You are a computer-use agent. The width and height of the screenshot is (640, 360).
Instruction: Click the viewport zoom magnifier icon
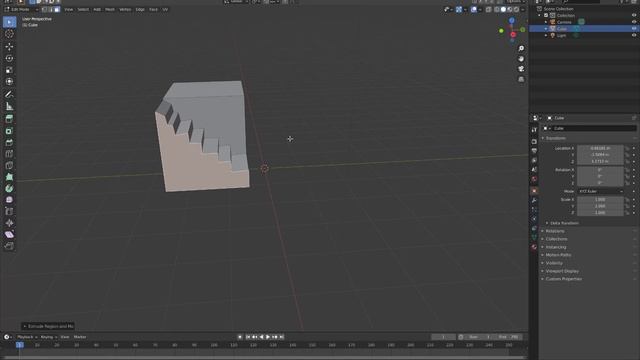point(521,49)
